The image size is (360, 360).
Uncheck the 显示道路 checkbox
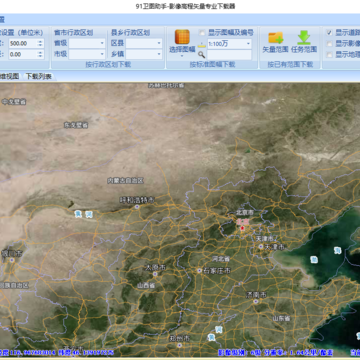(x=329, y=32)
